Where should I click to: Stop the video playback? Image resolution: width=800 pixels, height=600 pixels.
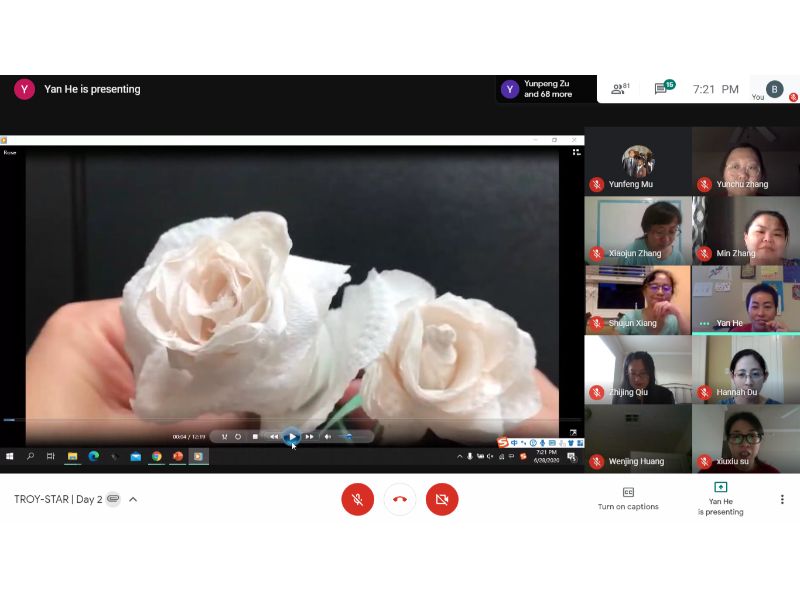coord(255,437)
